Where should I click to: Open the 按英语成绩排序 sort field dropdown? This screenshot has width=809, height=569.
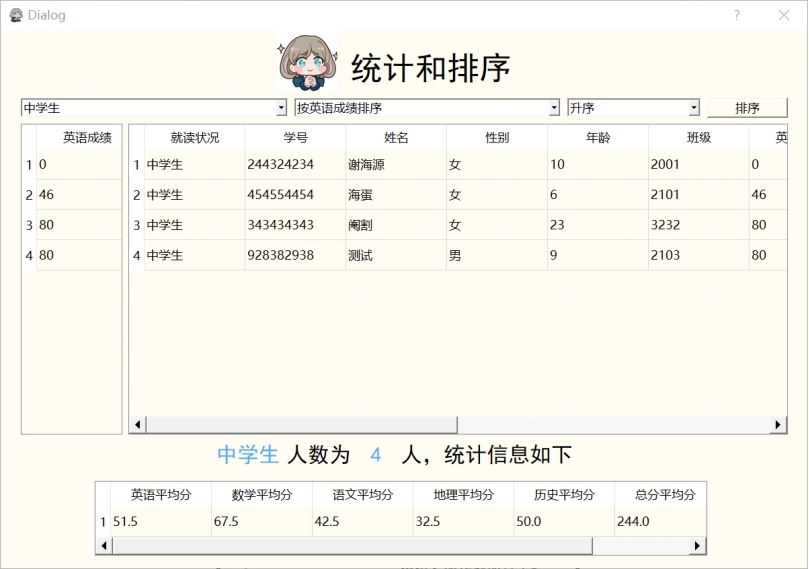click(x=427, y=108)
